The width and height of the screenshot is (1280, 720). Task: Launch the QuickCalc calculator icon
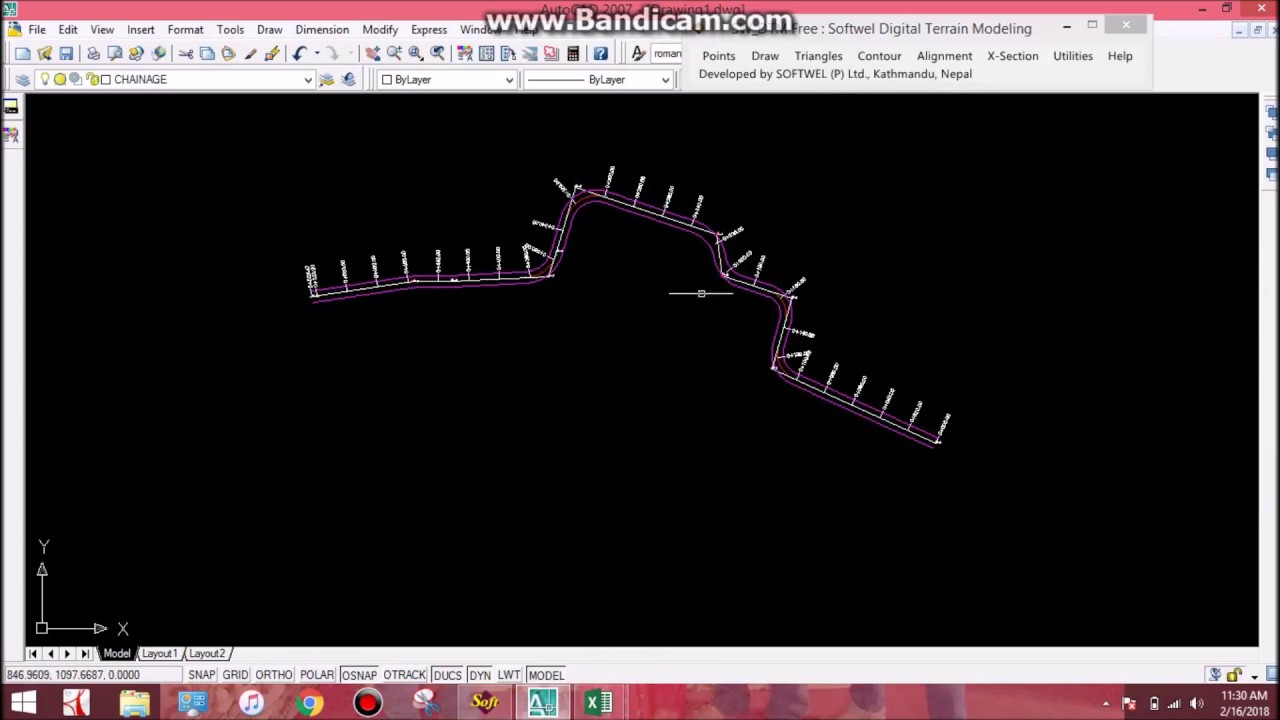573,53
